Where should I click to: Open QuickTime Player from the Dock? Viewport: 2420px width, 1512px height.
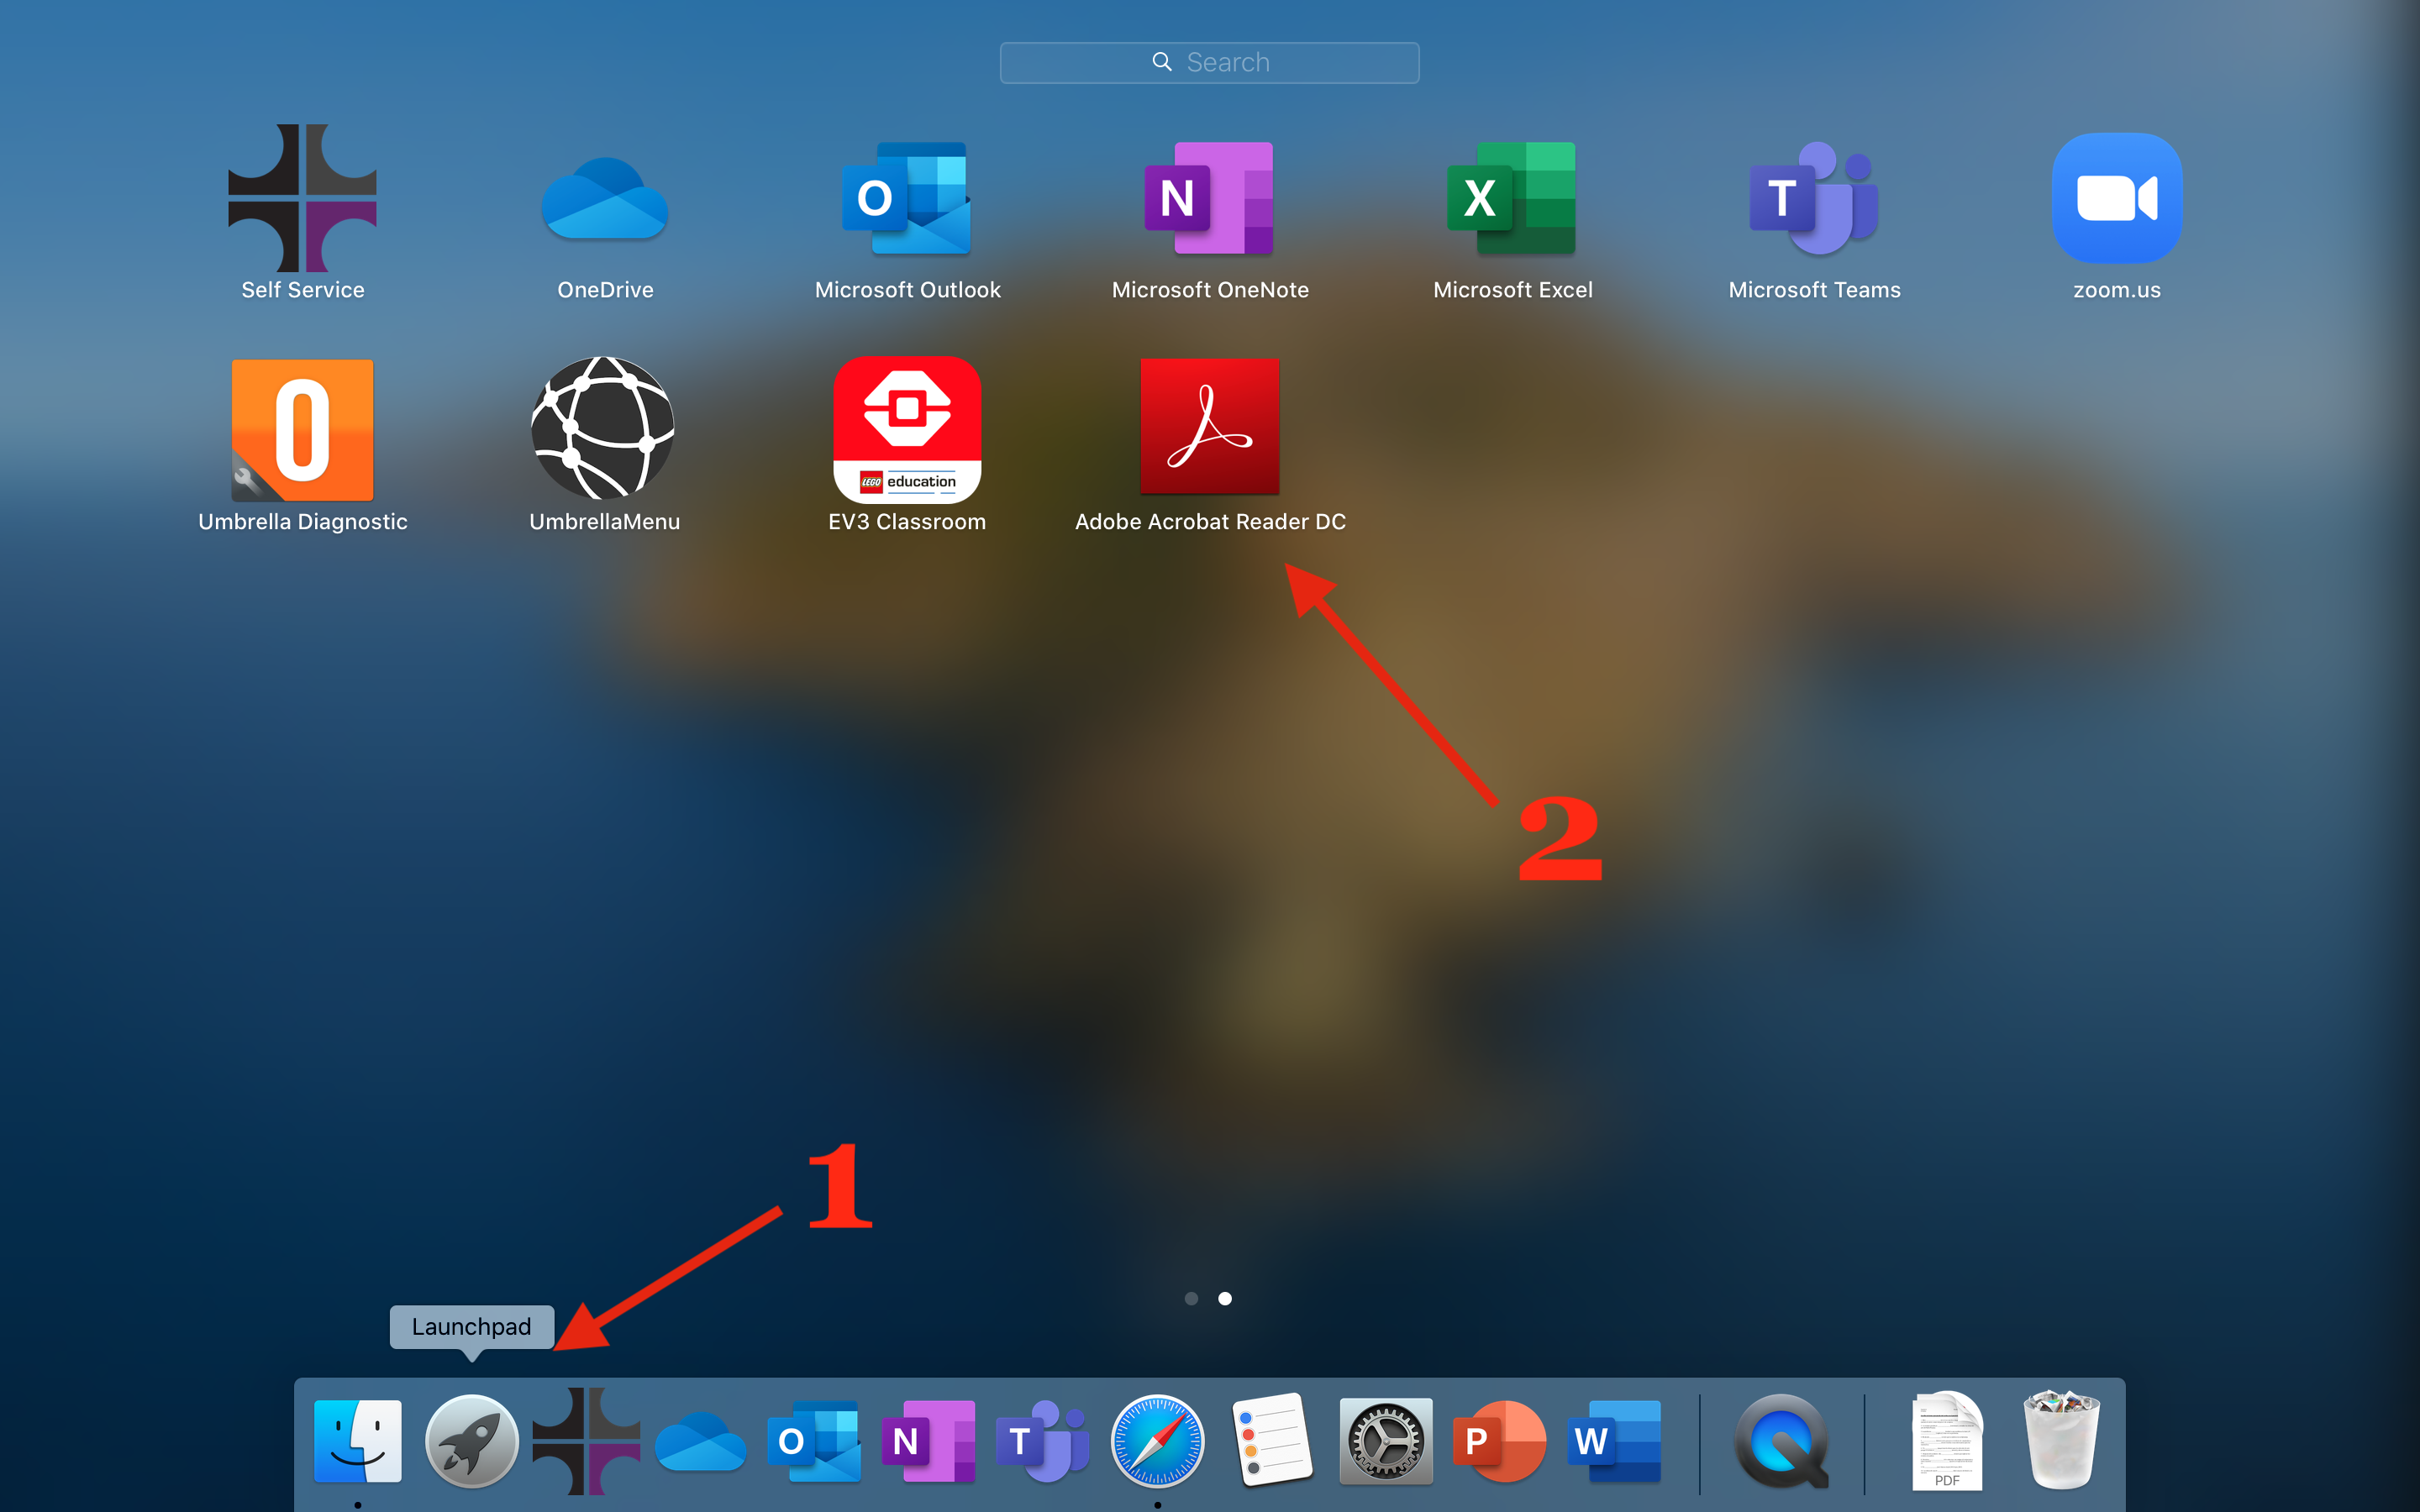tap(1782, 1441)
